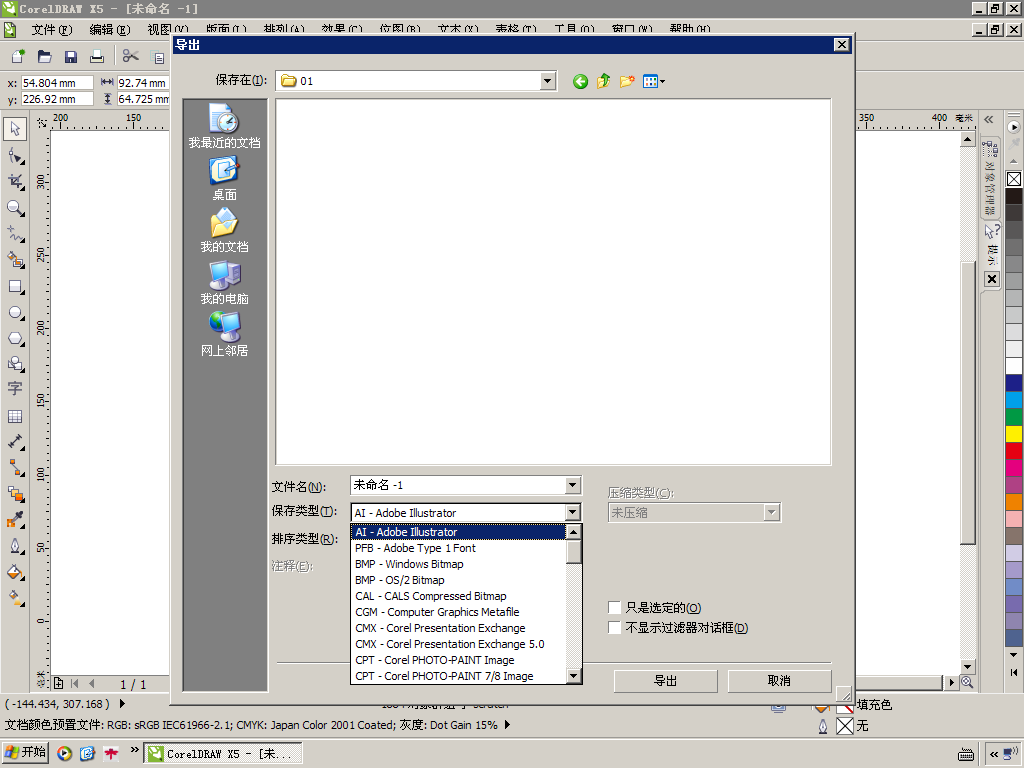
Task: Open the view menu icon
Action: tap(654, 82)
